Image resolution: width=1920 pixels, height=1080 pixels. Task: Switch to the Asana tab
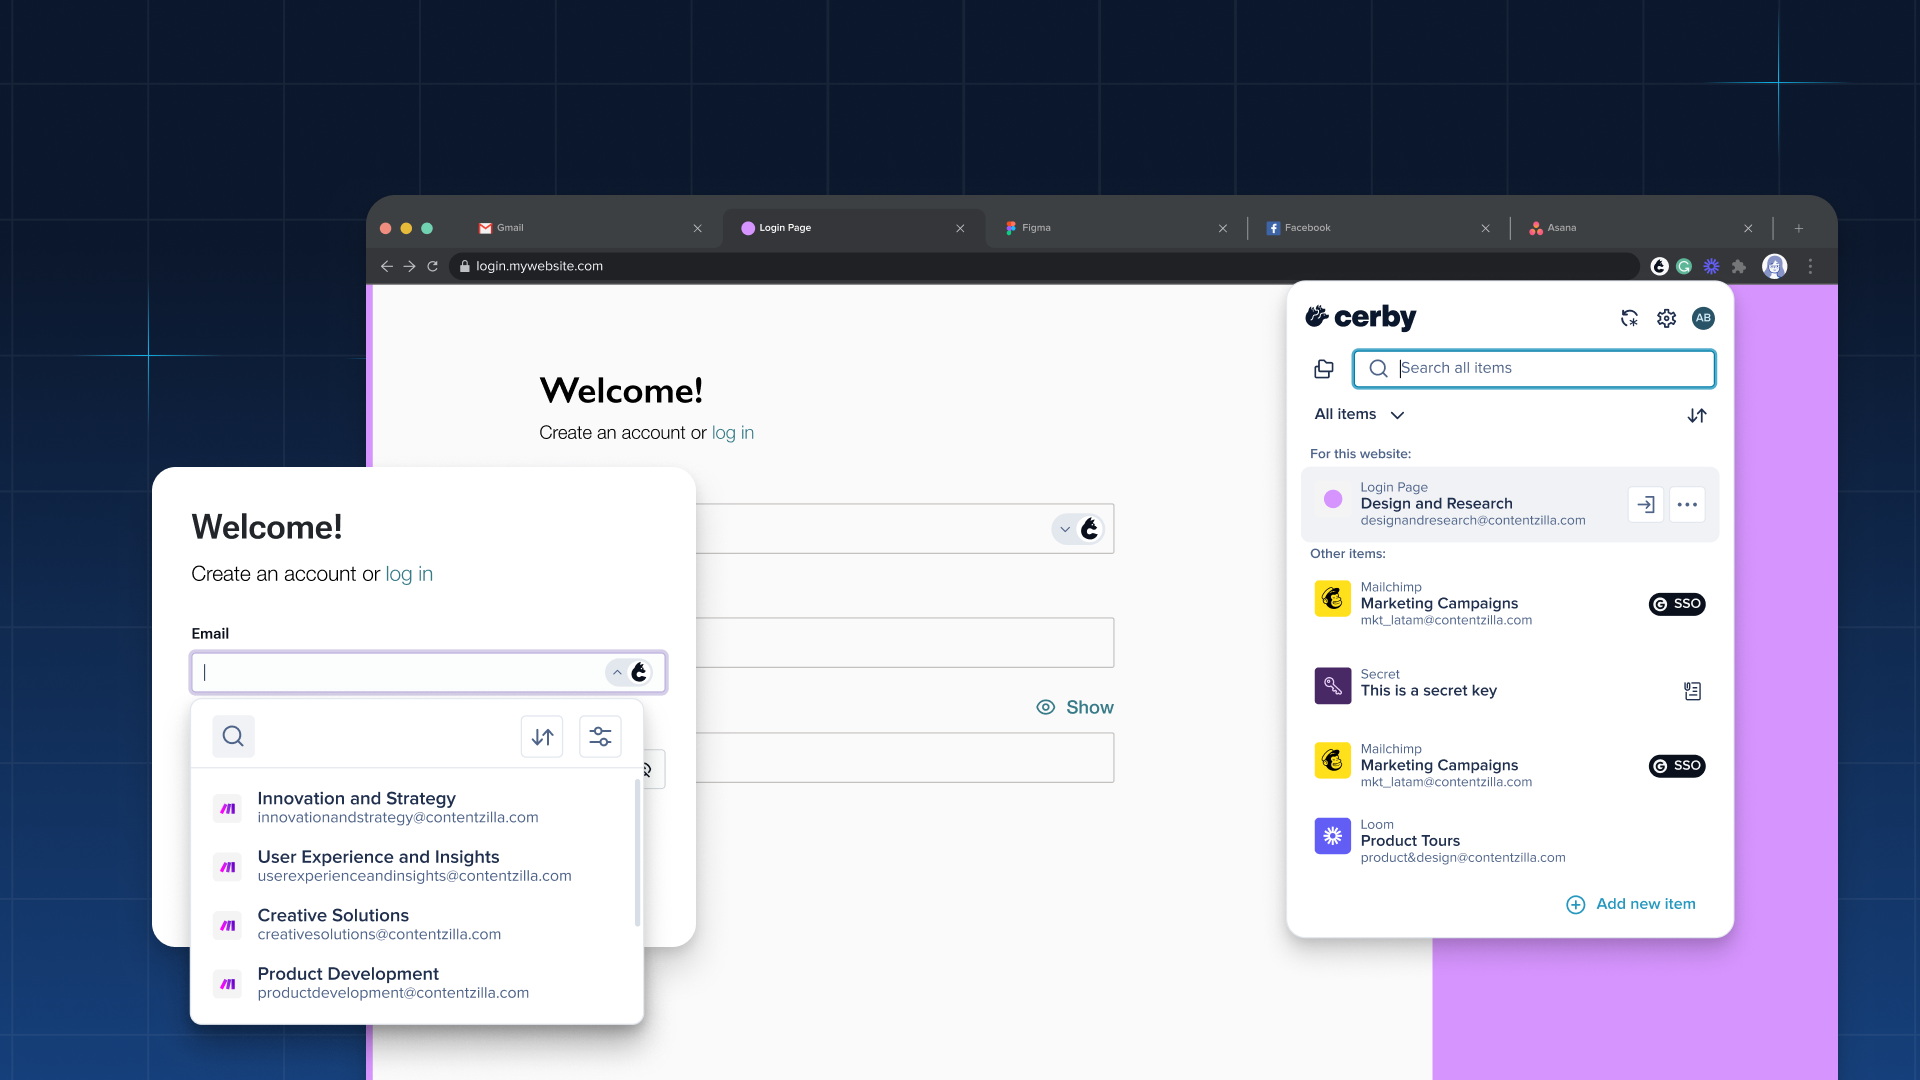[1640, 228]
